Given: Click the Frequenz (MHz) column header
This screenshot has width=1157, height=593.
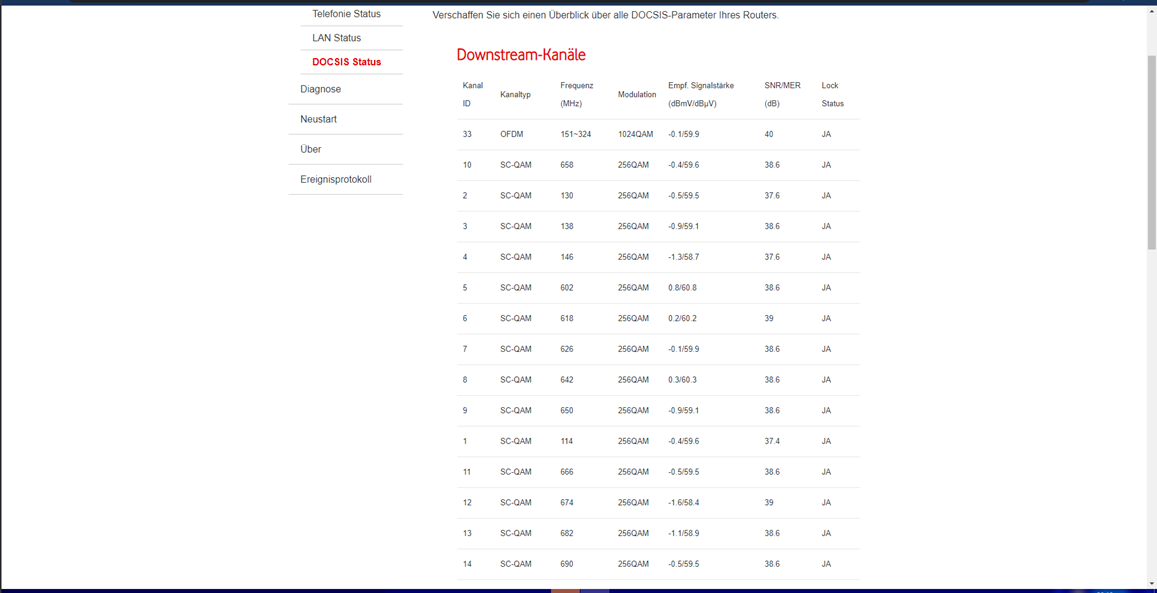Looking at the screenshot, I should (577, 94).
